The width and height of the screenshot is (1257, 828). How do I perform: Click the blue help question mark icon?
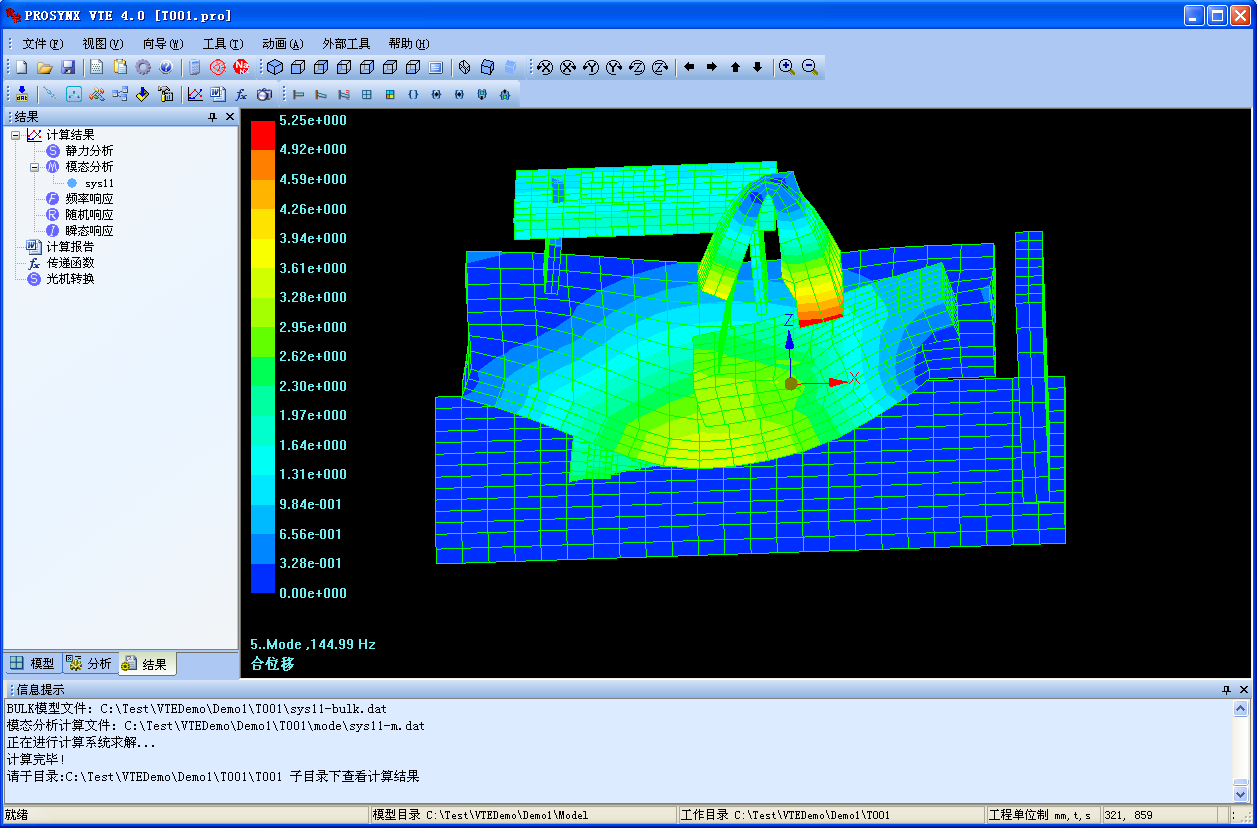166,67
